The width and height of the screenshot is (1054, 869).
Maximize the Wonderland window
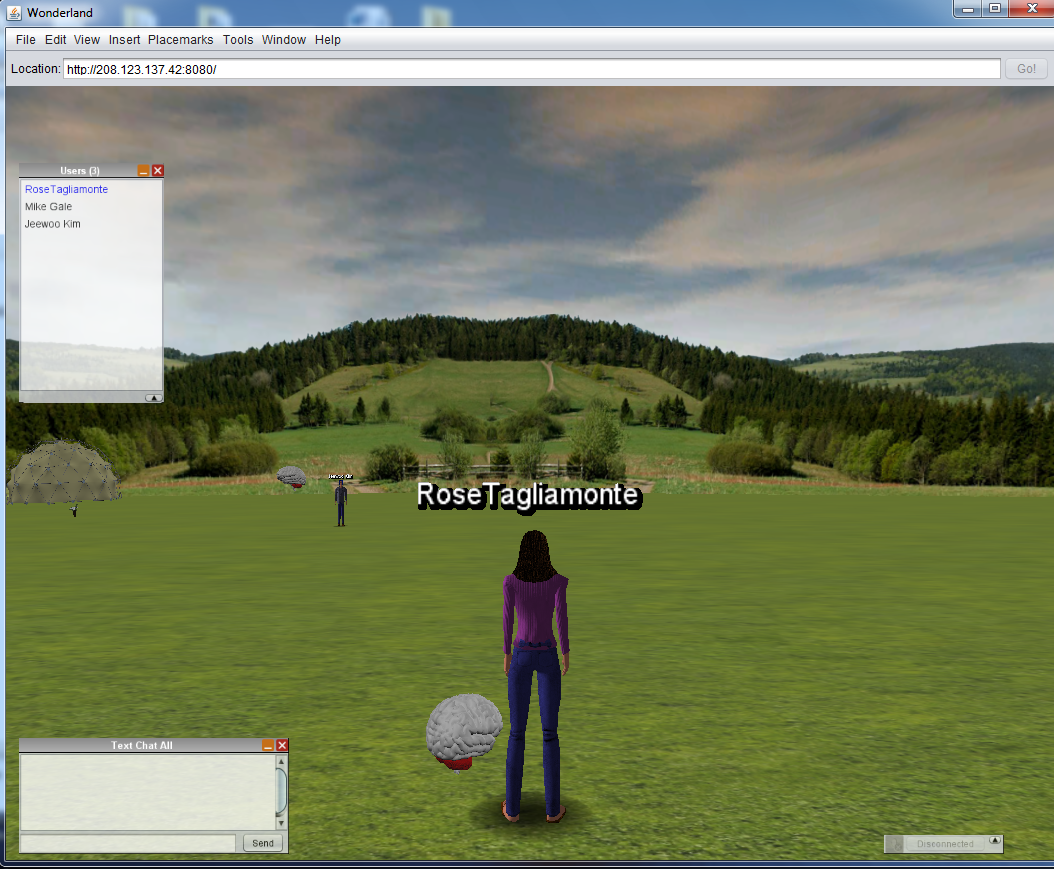point(995,9)
